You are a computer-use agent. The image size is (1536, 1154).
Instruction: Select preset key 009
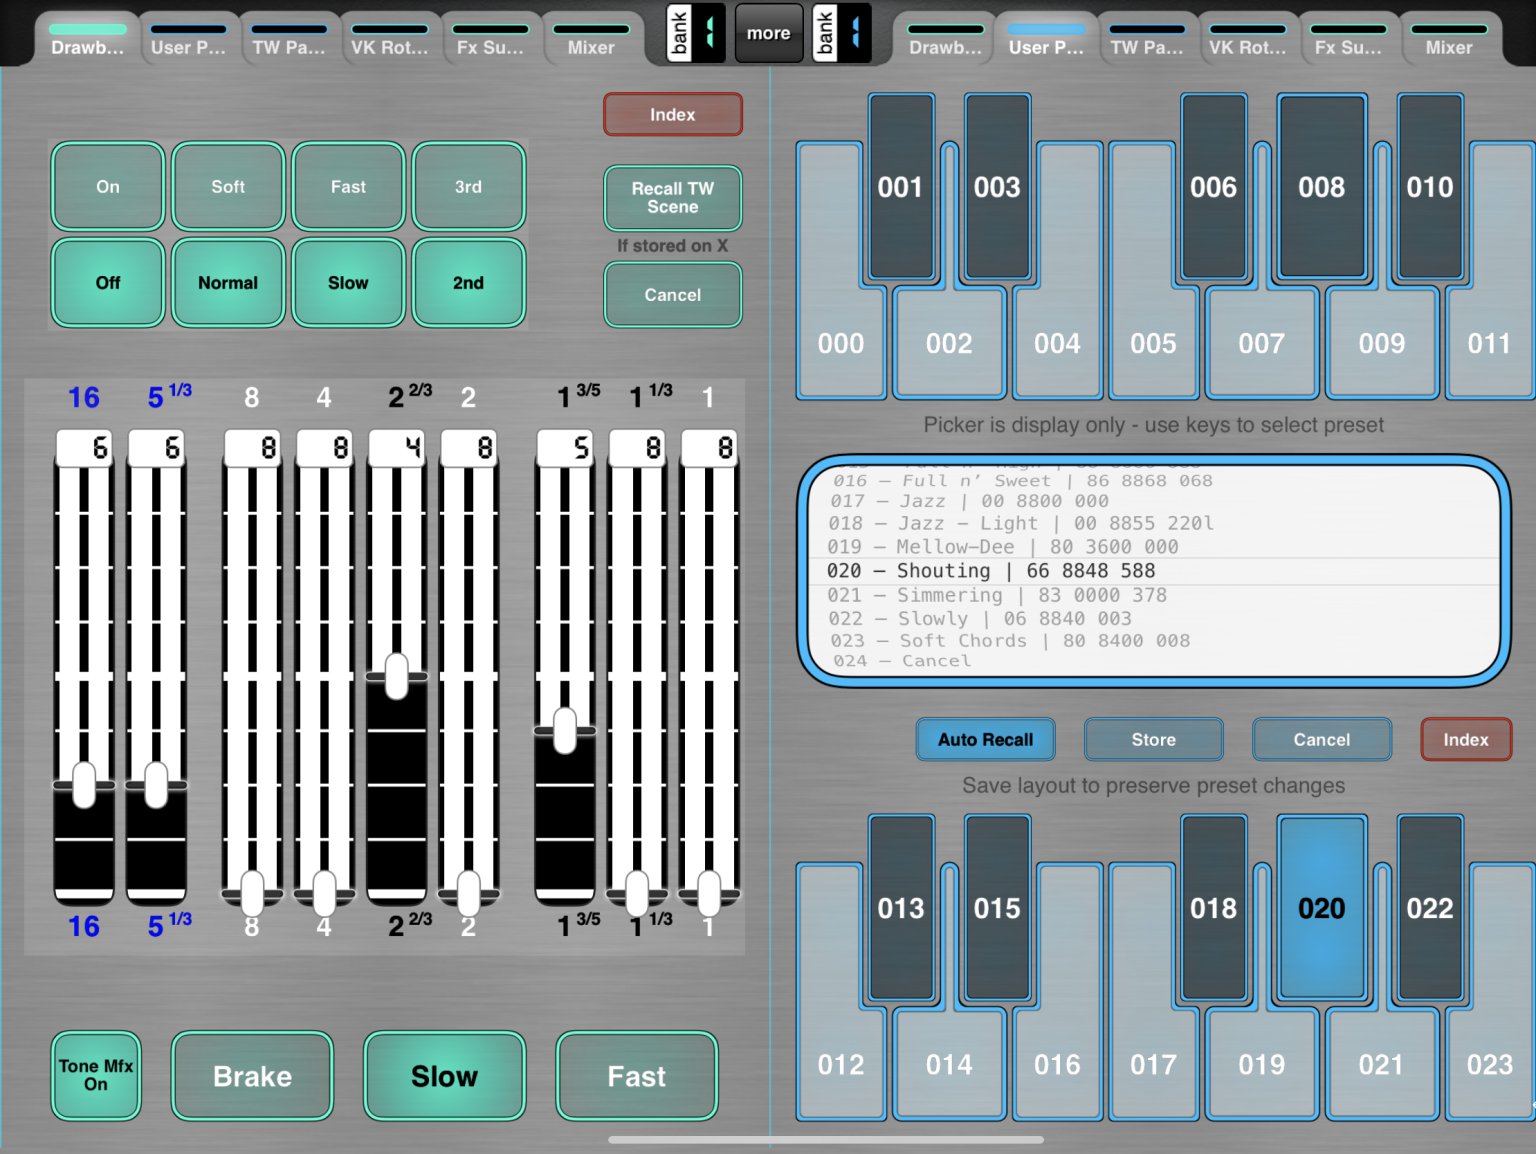(x=1381, y=343)
